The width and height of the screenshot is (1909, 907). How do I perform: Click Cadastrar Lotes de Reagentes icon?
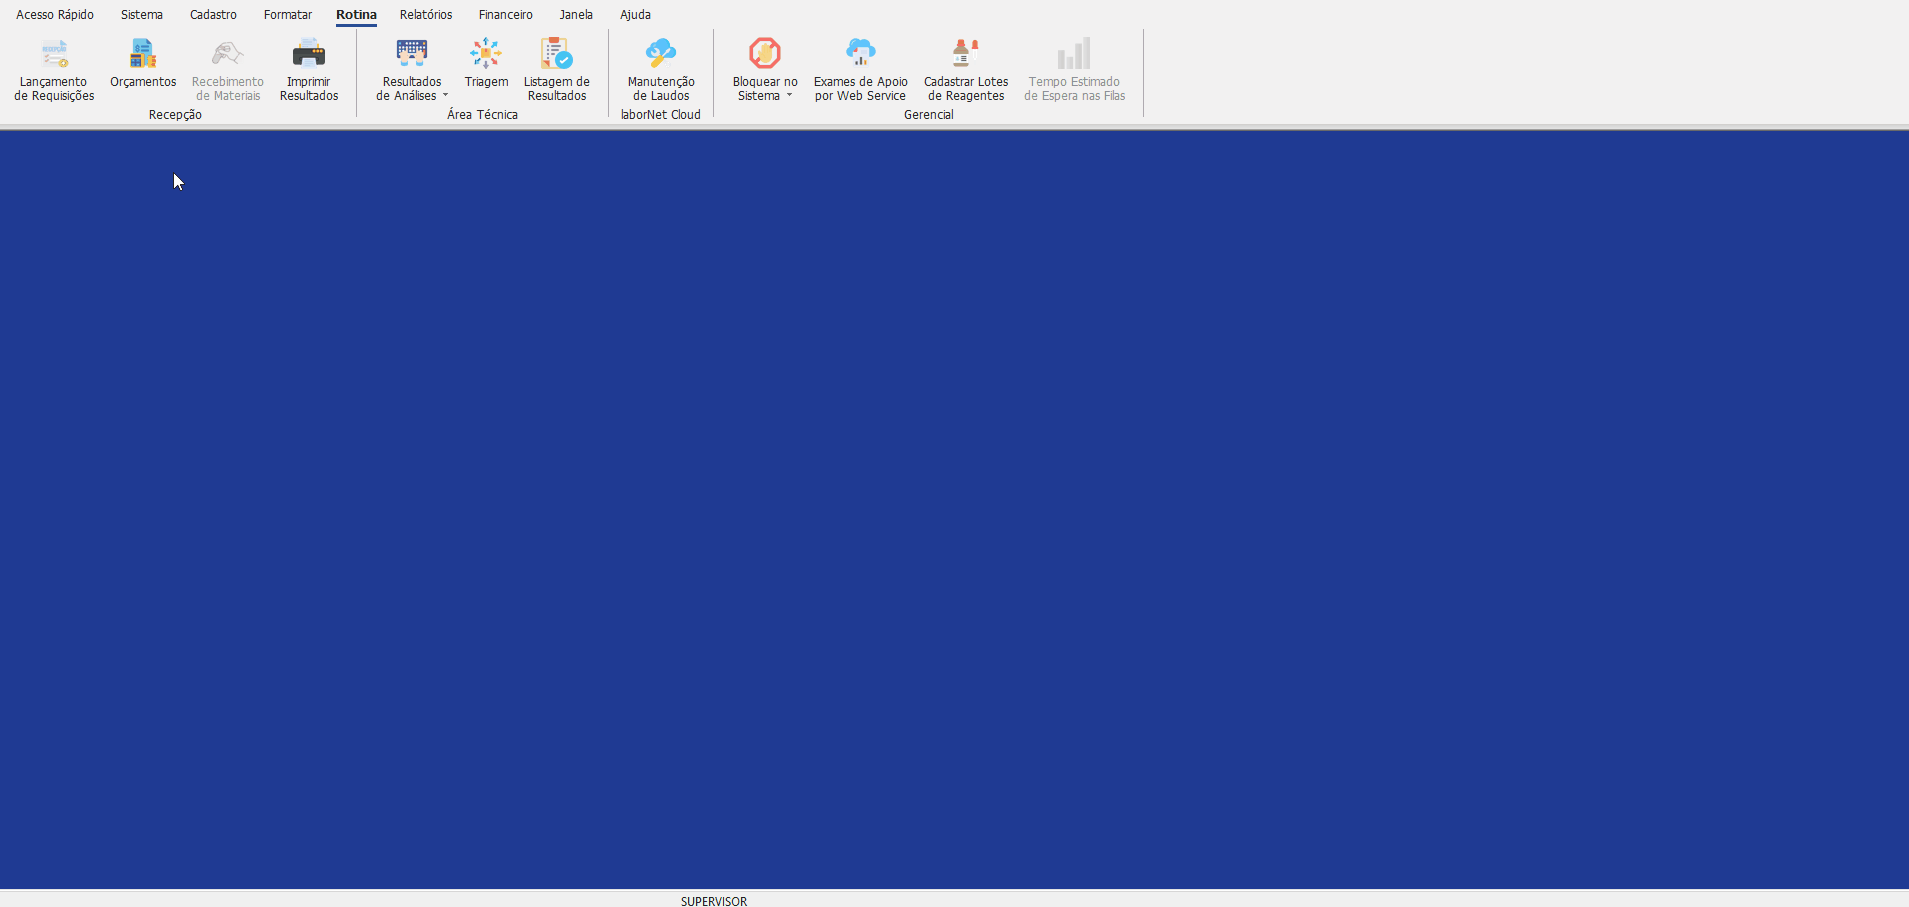(x=966, y=54)
